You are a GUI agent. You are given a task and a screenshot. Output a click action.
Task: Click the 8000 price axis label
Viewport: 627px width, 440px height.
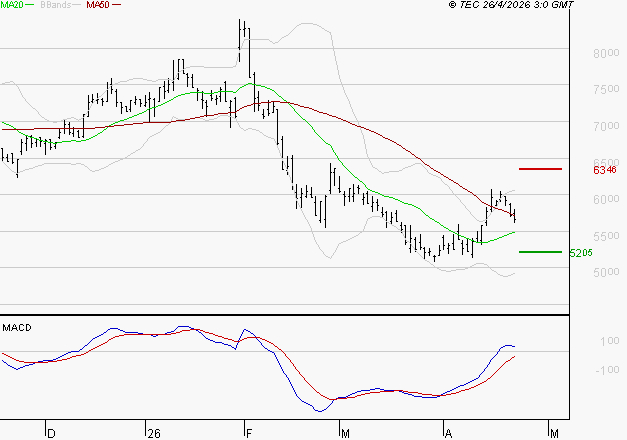(606, 53)
